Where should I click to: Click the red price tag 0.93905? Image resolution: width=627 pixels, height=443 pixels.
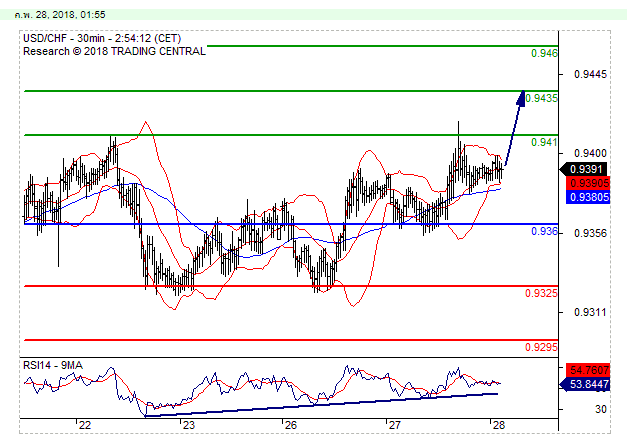tap(589, 183)
